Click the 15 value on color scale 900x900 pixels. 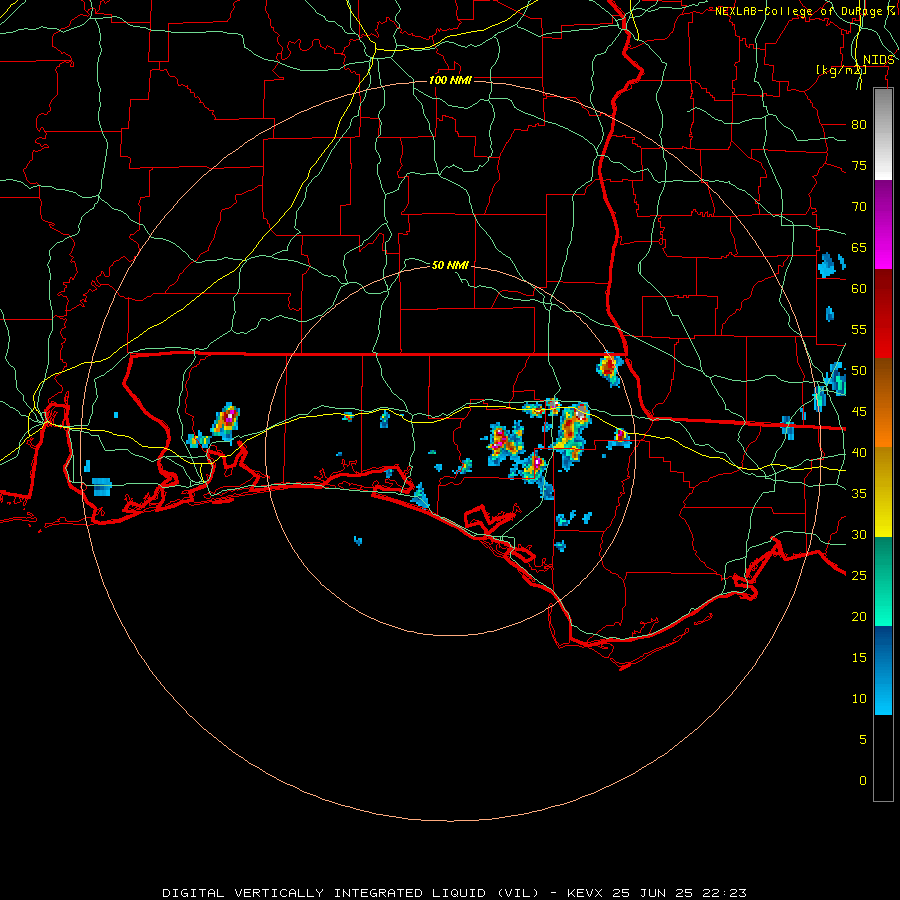click(x=859, y=658)
